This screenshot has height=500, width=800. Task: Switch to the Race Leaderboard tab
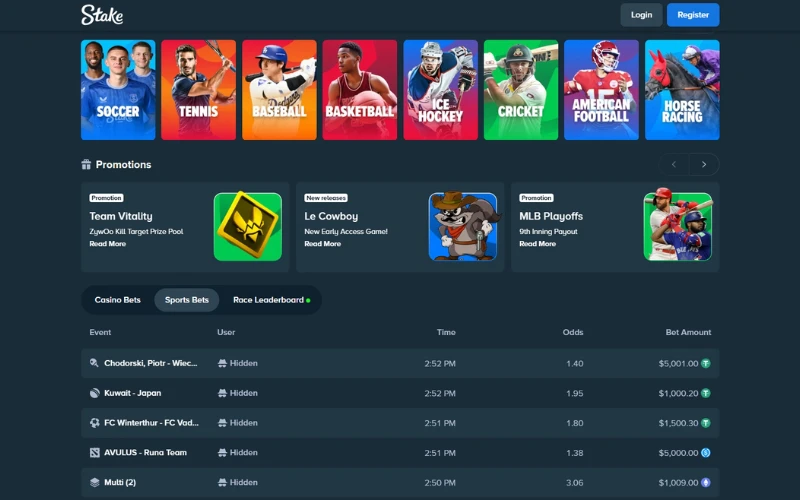point(271,300)
